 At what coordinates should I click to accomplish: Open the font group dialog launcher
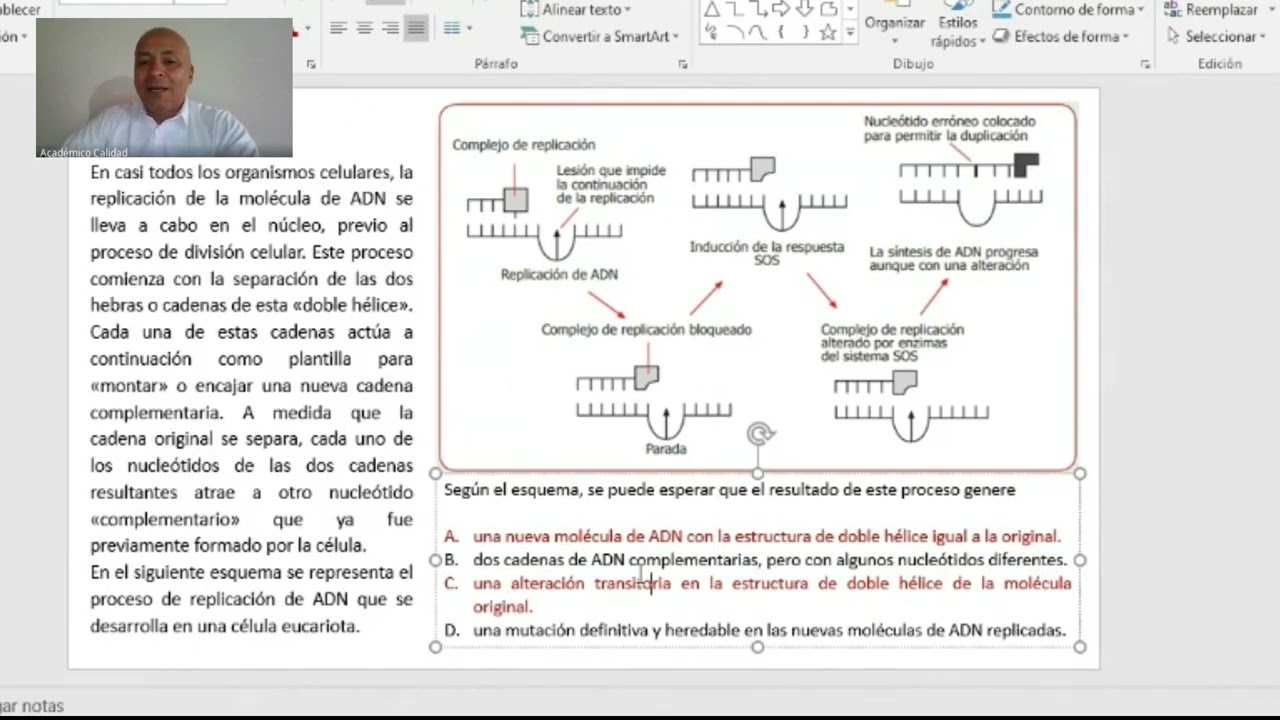(311, 64)
